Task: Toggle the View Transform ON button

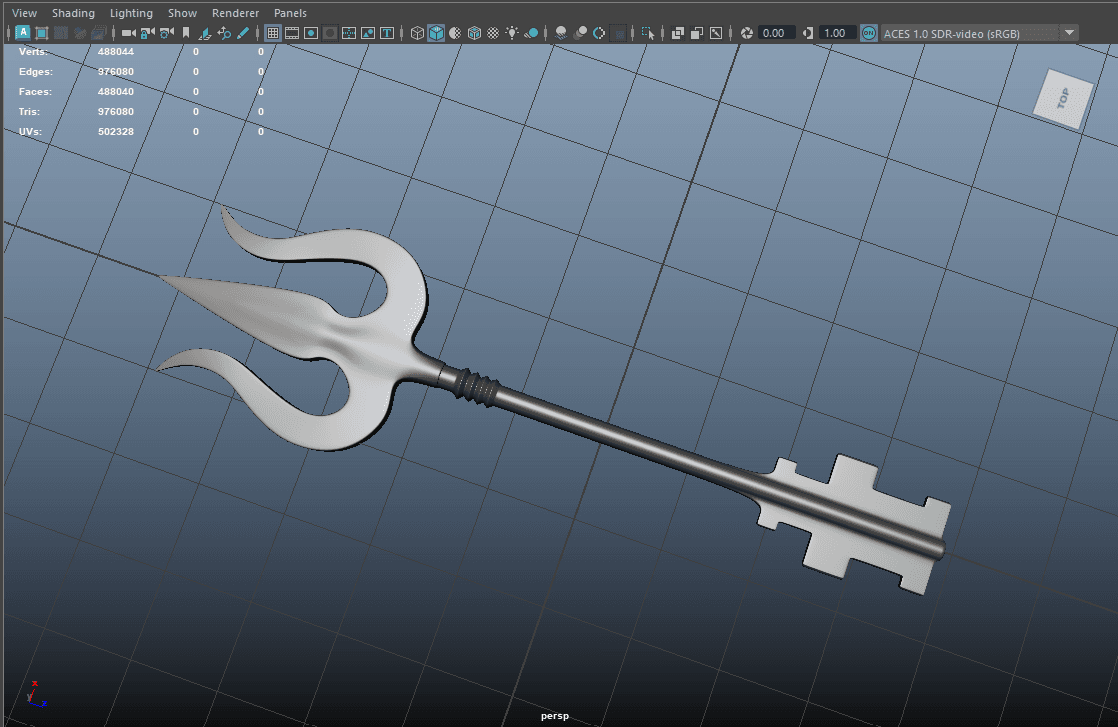Action: tap(868, 33)
